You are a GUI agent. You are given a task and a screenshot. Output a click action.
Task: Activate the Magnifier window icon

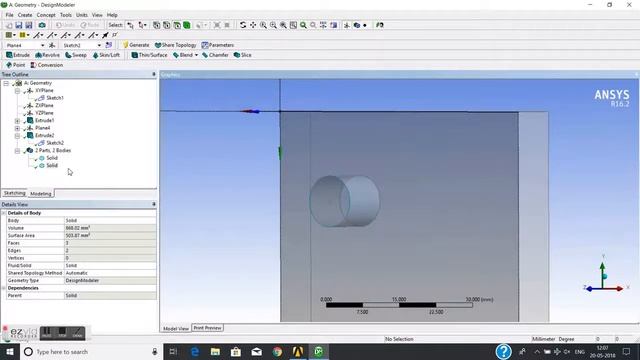click(x=293, y=25)
